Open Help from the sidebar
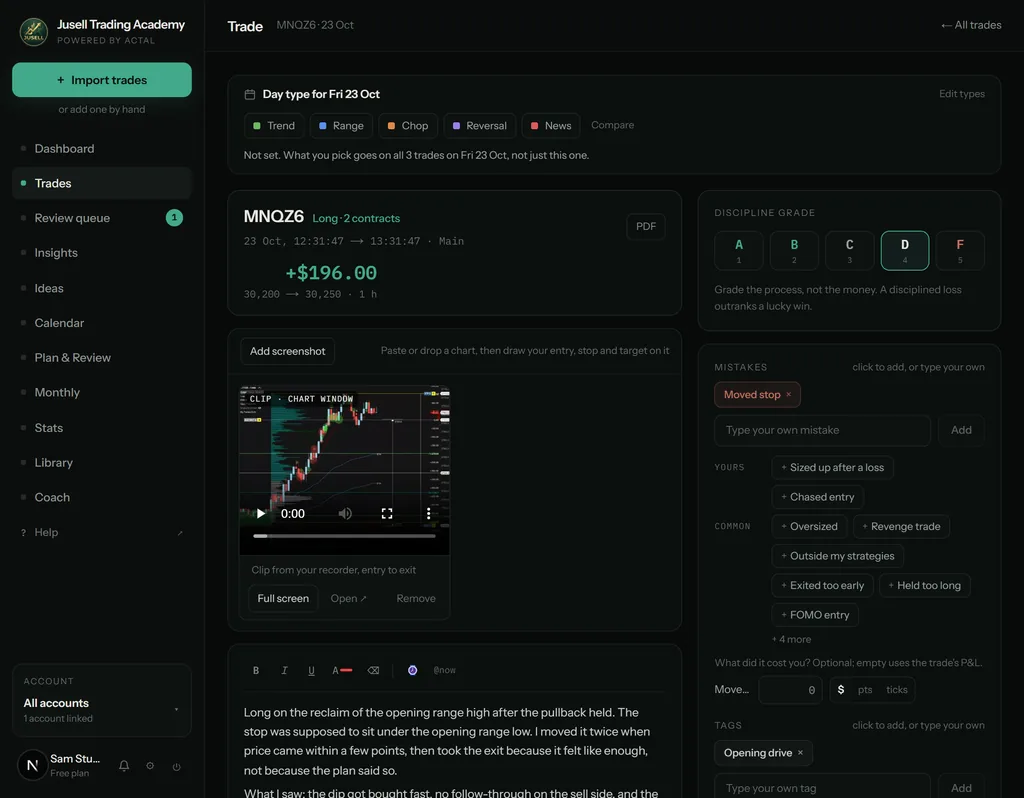Image resolution: width=1024 pixels, height=798 pixels. pyautogui.click(x=102, y=532)
